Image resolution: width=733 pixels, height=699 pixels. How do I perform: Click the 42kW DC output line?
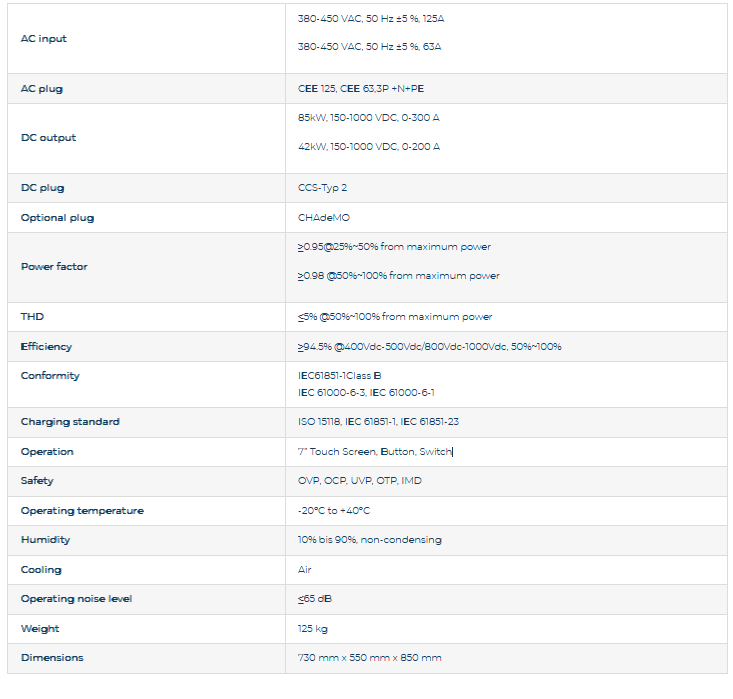[x=368, y=147]
